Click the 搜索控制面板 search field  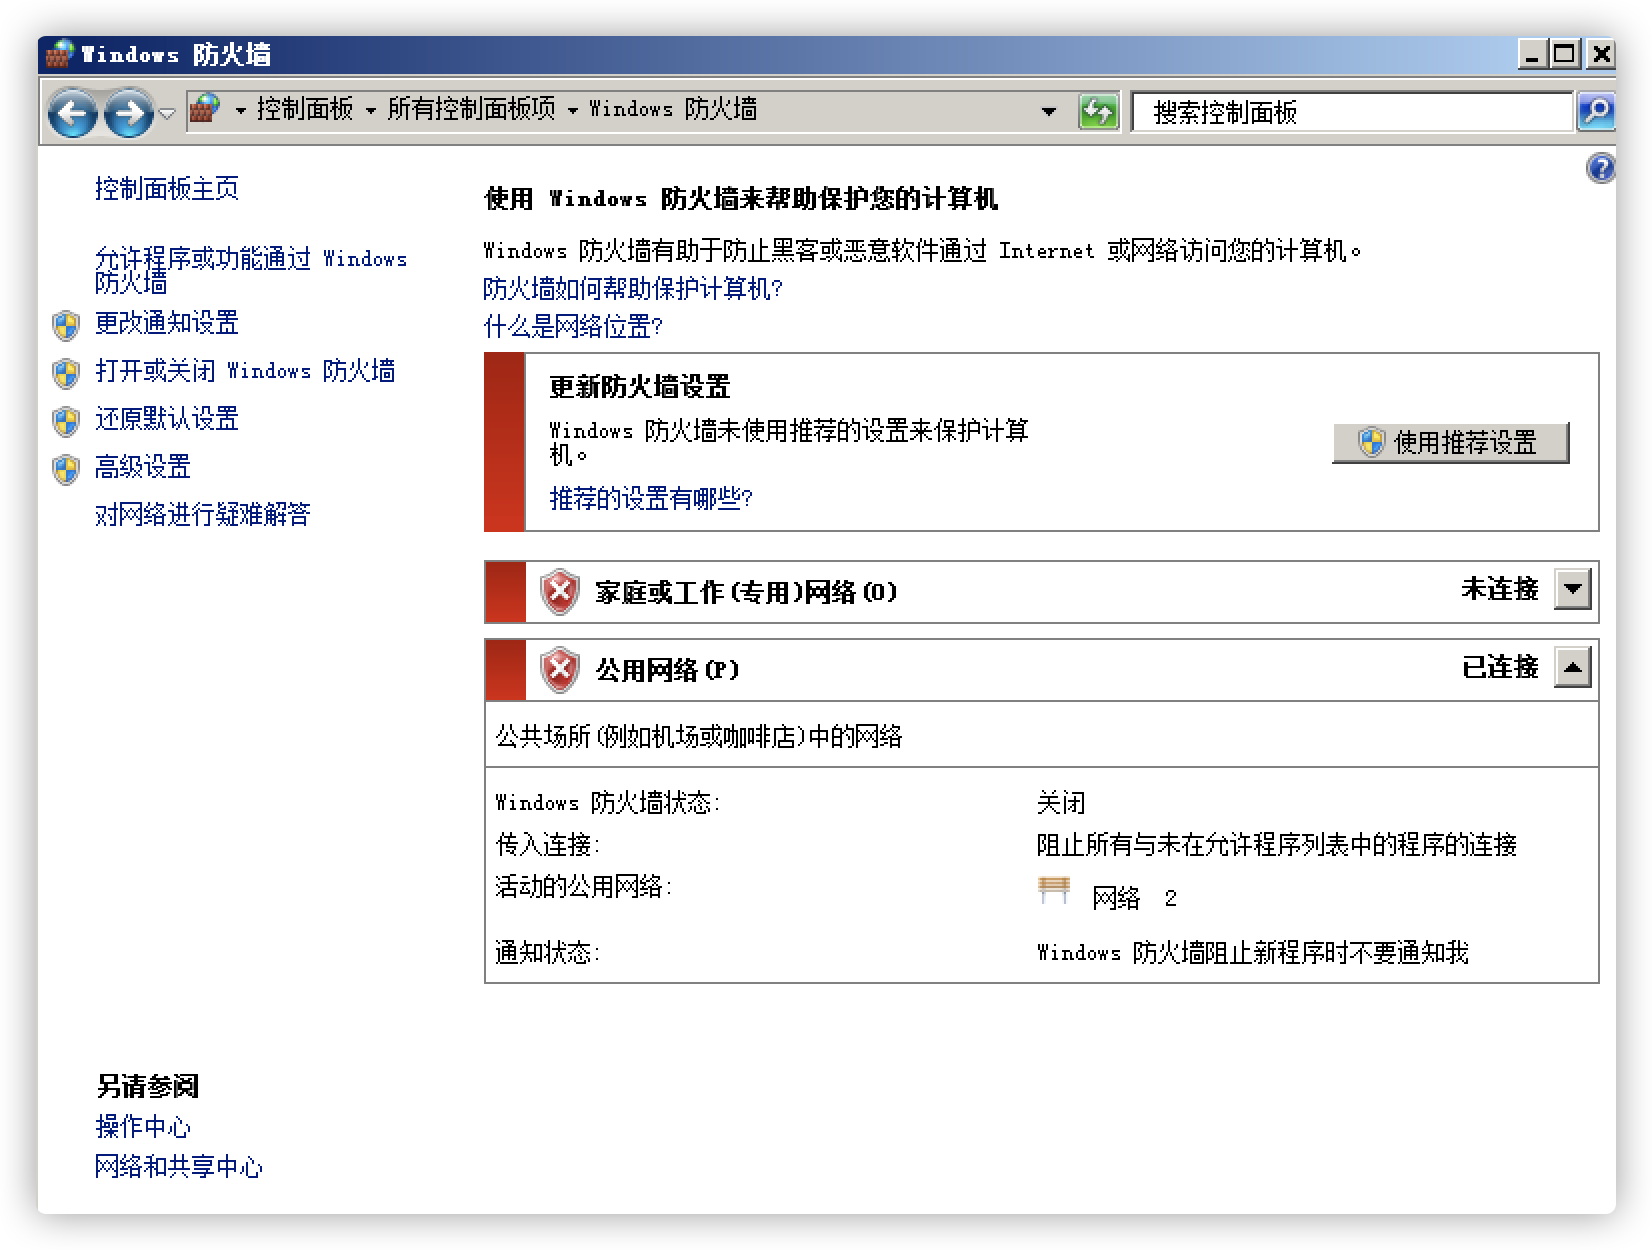(x=1352, y=112)
